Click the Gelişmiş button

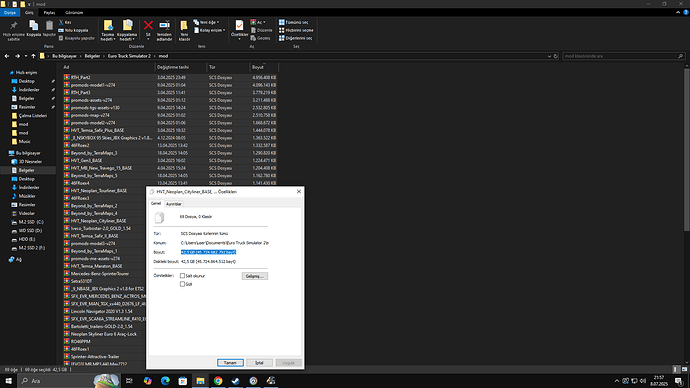coord(255,276)
